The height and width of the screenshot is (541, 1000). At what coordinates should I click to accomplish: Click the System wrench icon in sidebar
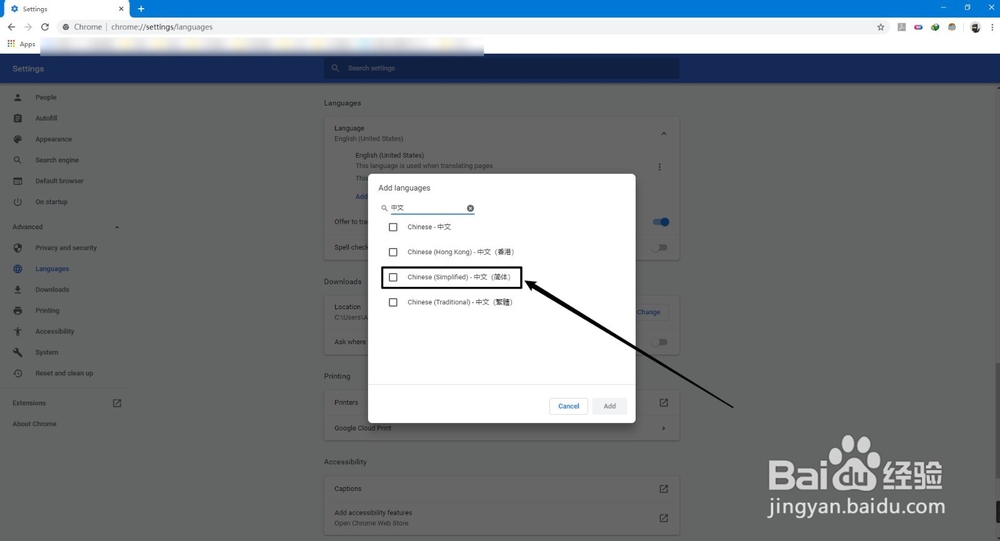[x=18, y=353]
